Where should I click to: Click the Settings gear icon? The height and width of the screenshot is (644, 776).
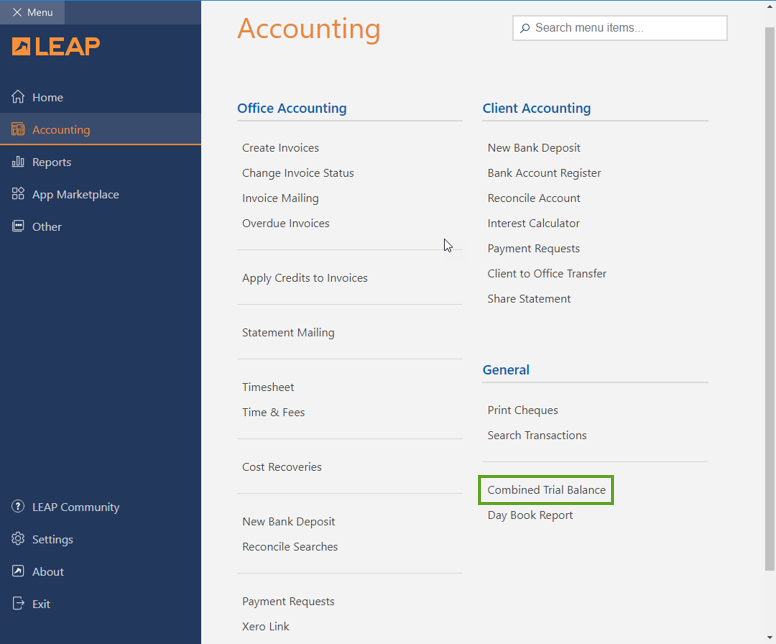point(18,539)
